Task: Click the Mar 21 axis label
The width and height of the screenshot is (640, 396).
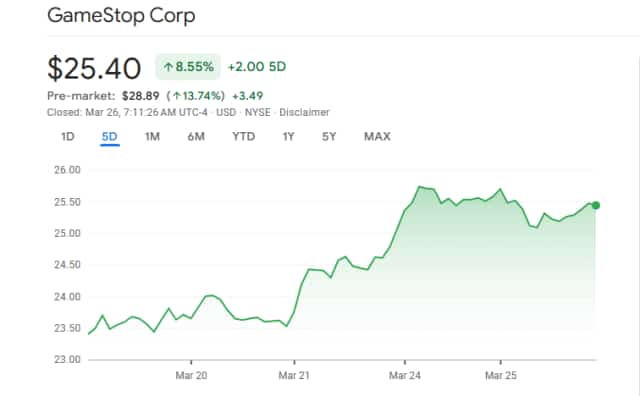Action: (x=294, y=375)
